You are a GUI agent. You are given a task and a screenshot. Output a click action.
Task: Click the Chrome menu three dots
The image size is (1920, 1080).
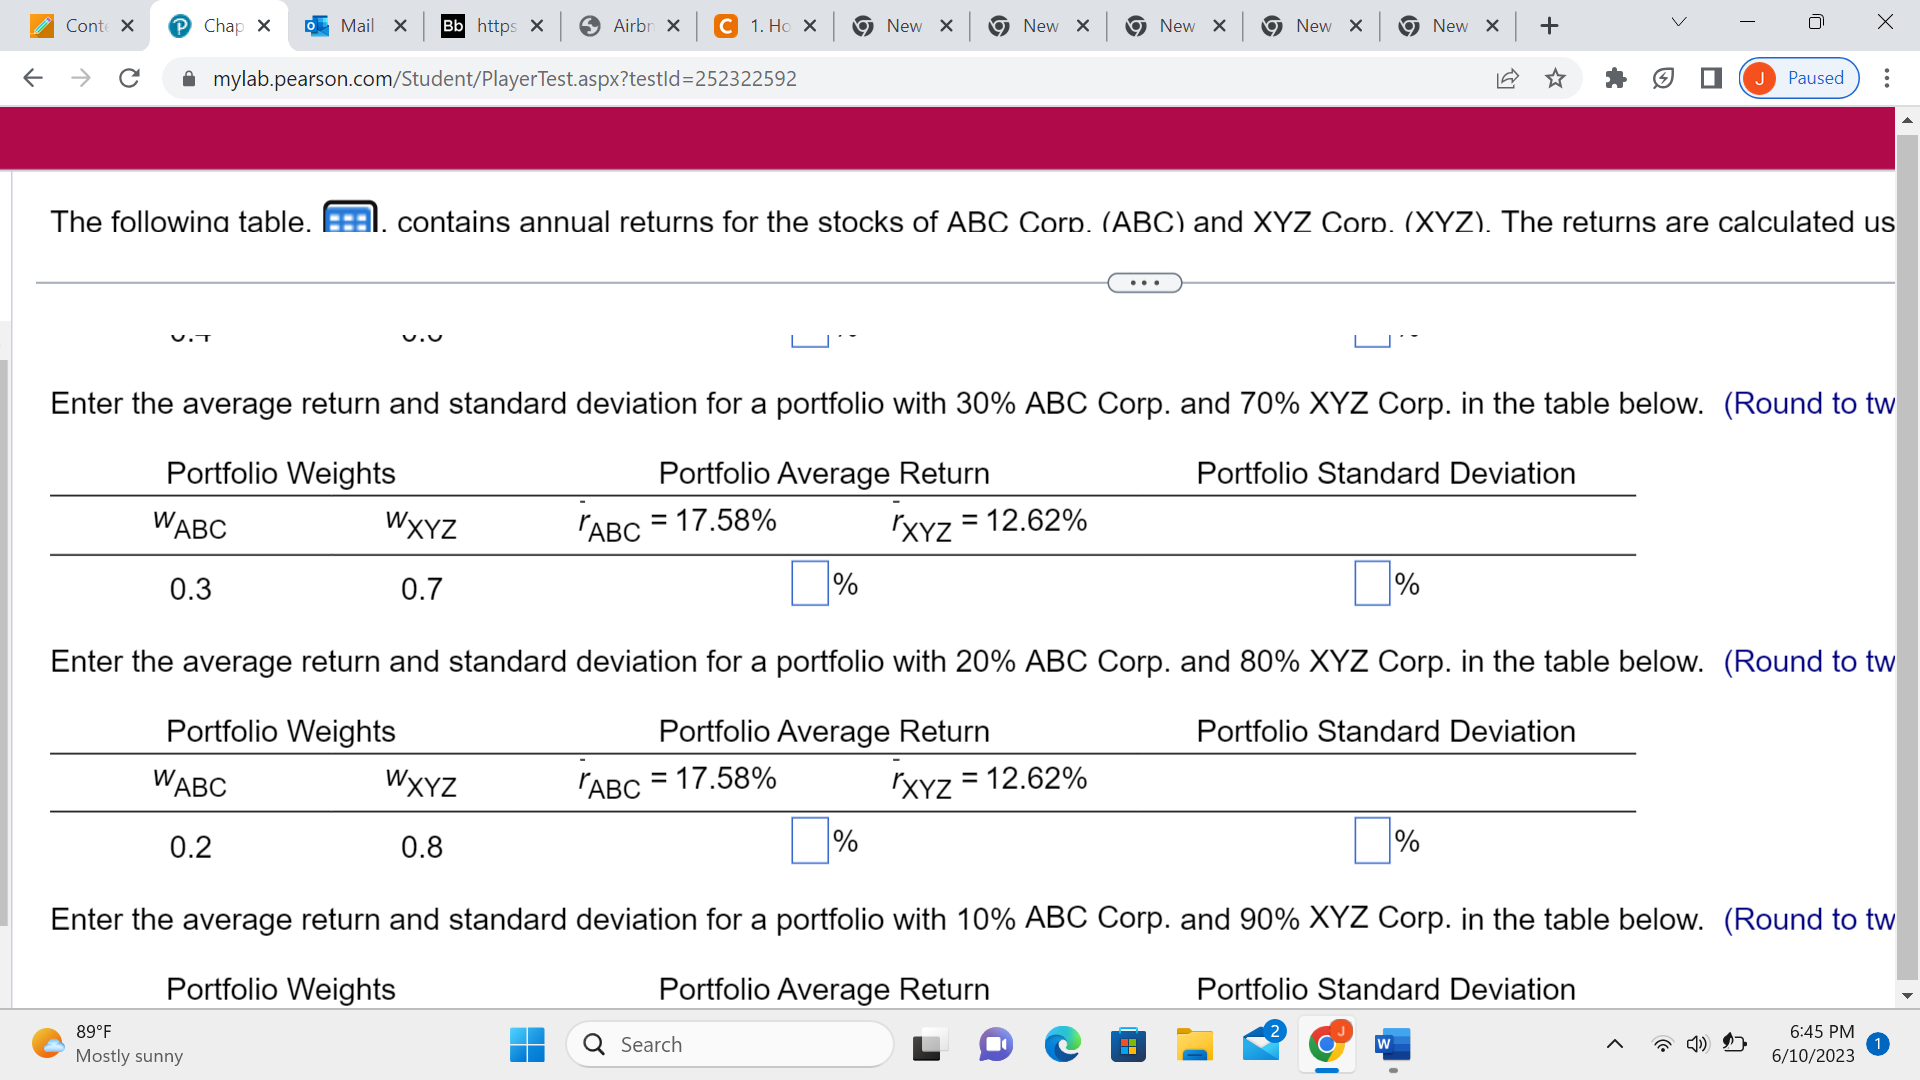[x=1886, y=78]
